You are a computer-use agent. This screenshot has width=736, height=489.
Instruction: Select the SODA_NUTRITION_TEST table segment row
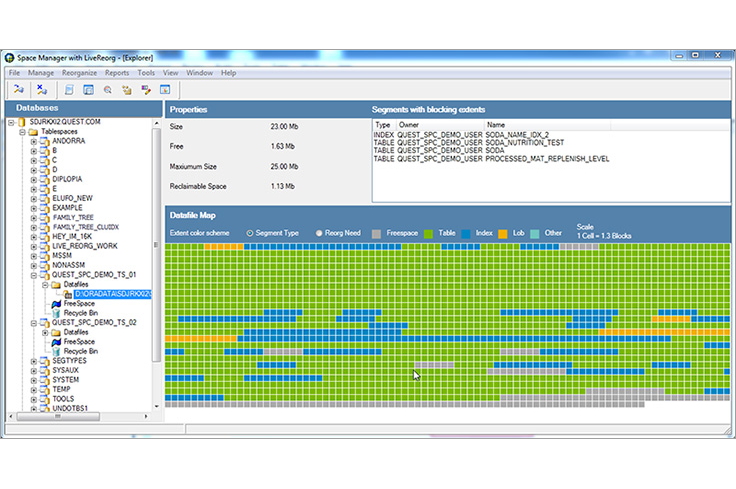469,143
